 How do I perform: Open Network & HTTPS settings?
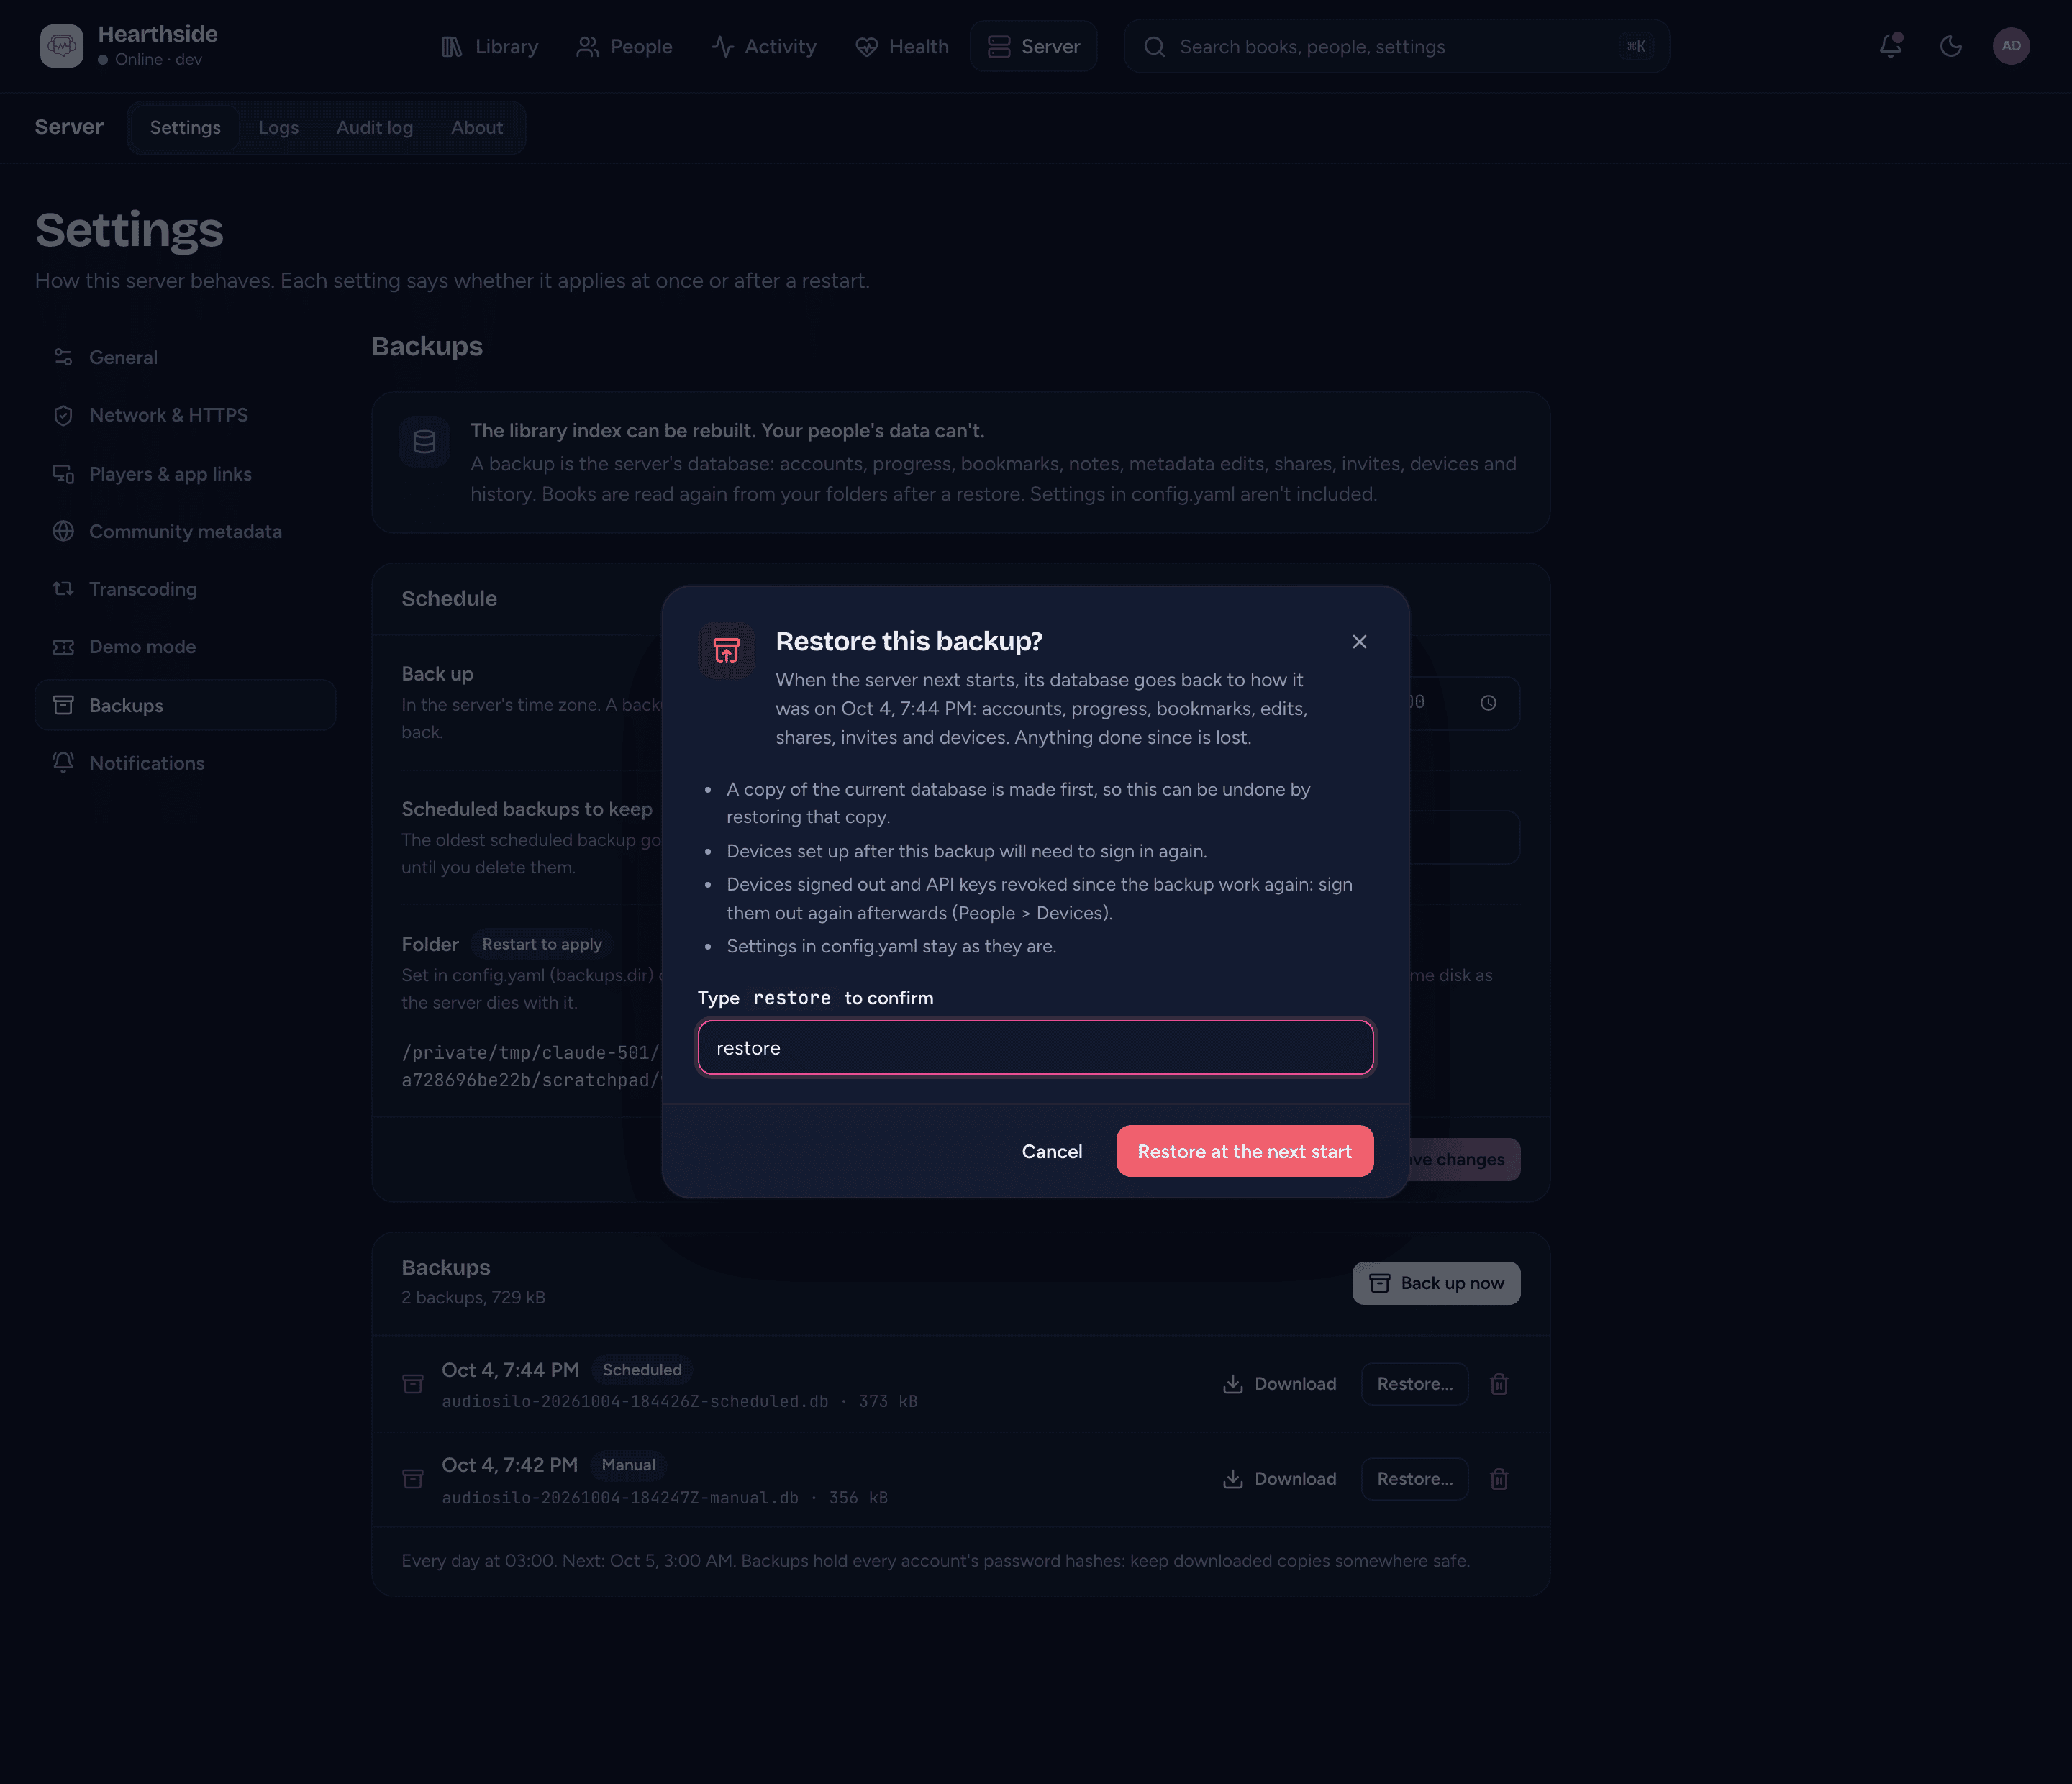(185, 415)
